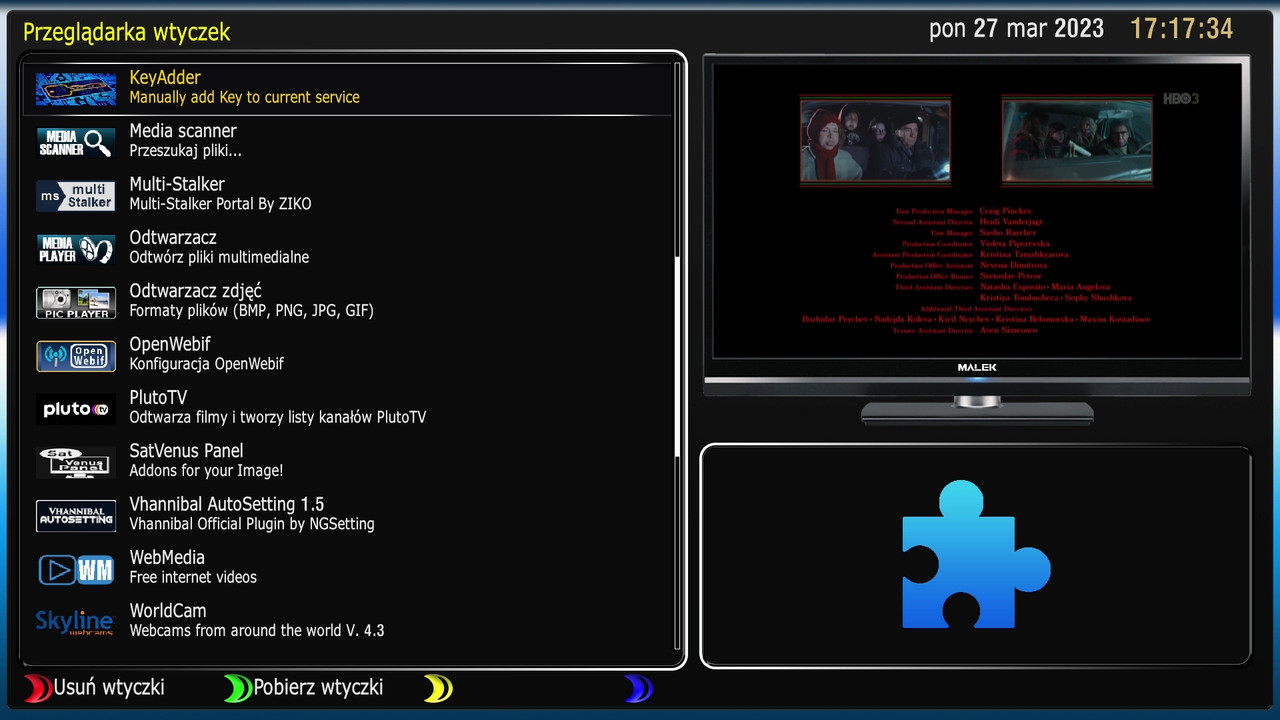This screenshot has width=1280, height=720.
Task: Click the plugin list vertical scrollbar
Action: (x=678, y=355)
